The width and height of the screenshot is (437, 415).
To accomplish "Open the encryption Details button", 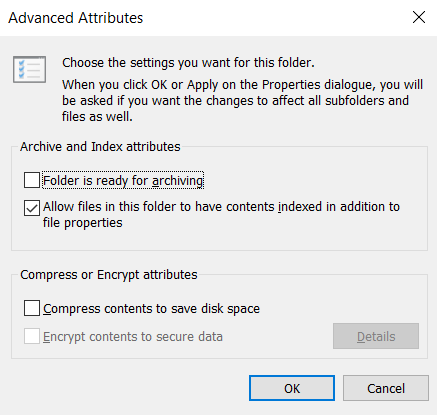I will coord(376,336).
